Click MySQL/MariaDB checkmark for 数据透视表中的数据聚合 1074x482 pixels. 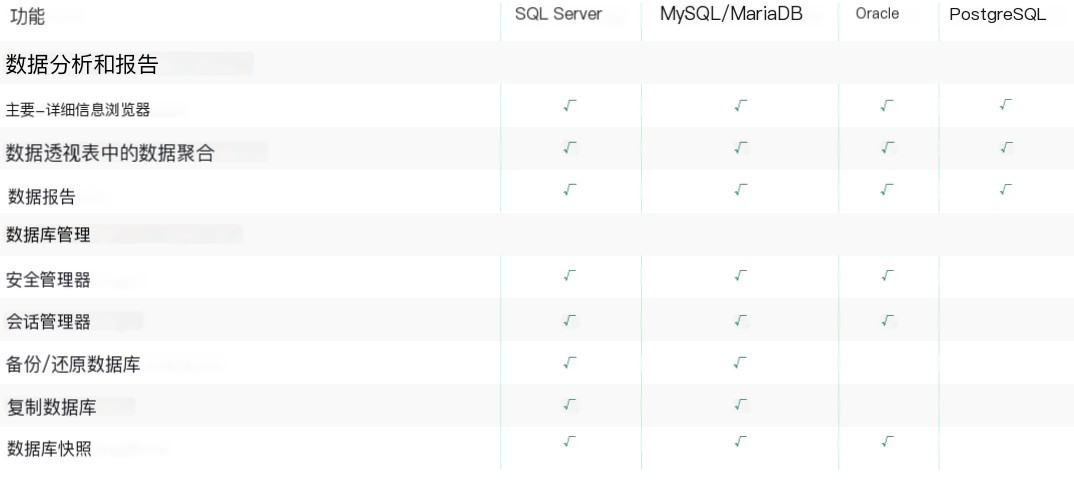740,147
